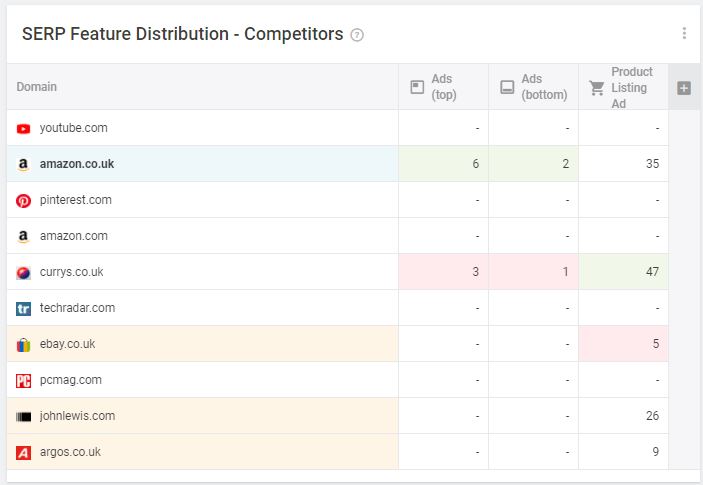Image resolution: width=703 pixels, height=485 pixels.
Task: Sort by the Ads (top) column header
Action: point(443,87)
